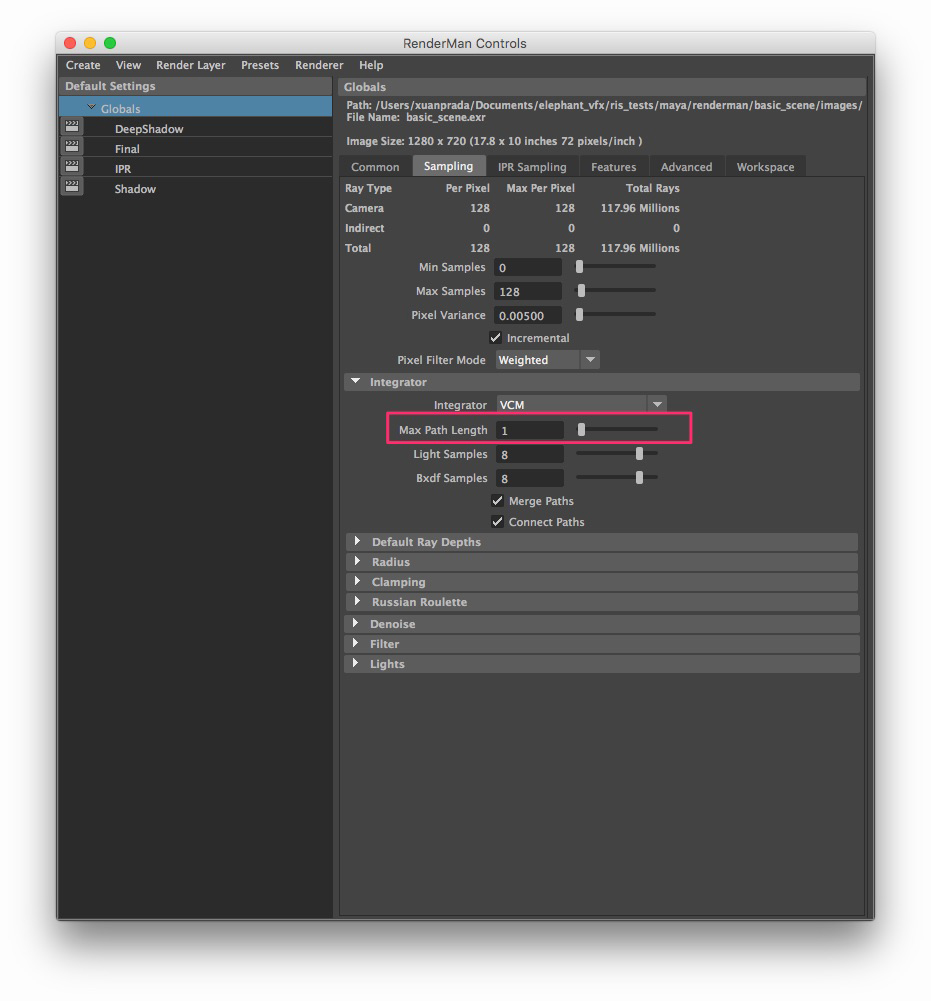Close the RenderMan Controls window

(70, 43)
